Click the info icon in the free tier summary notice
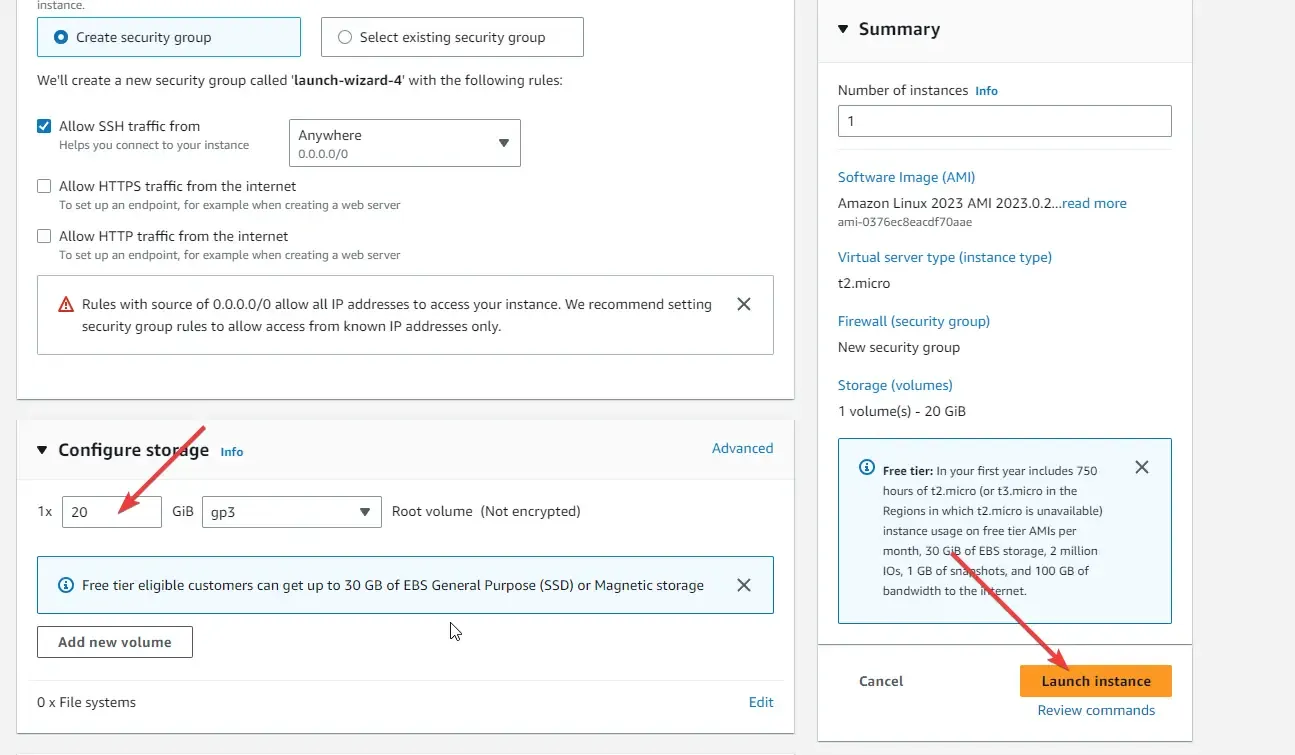 [866, 467]
